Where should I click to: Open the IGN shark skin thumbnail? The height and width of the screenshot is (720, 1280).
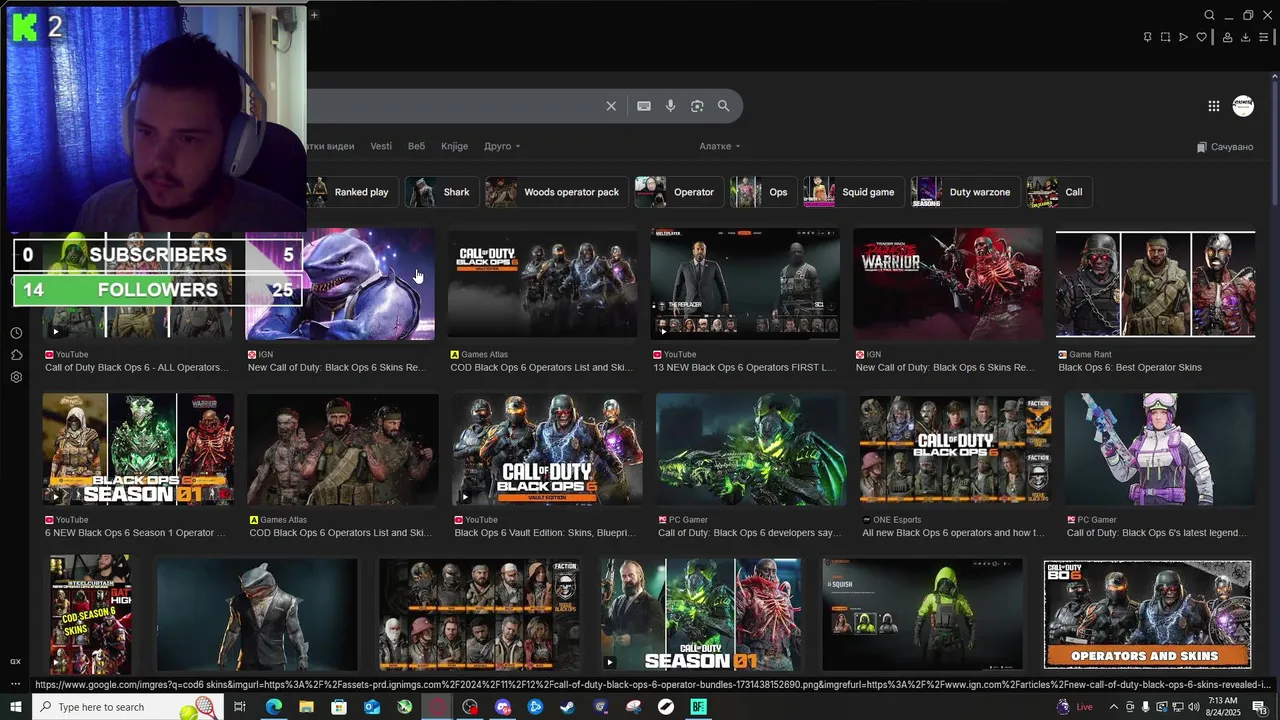(340, 284)
